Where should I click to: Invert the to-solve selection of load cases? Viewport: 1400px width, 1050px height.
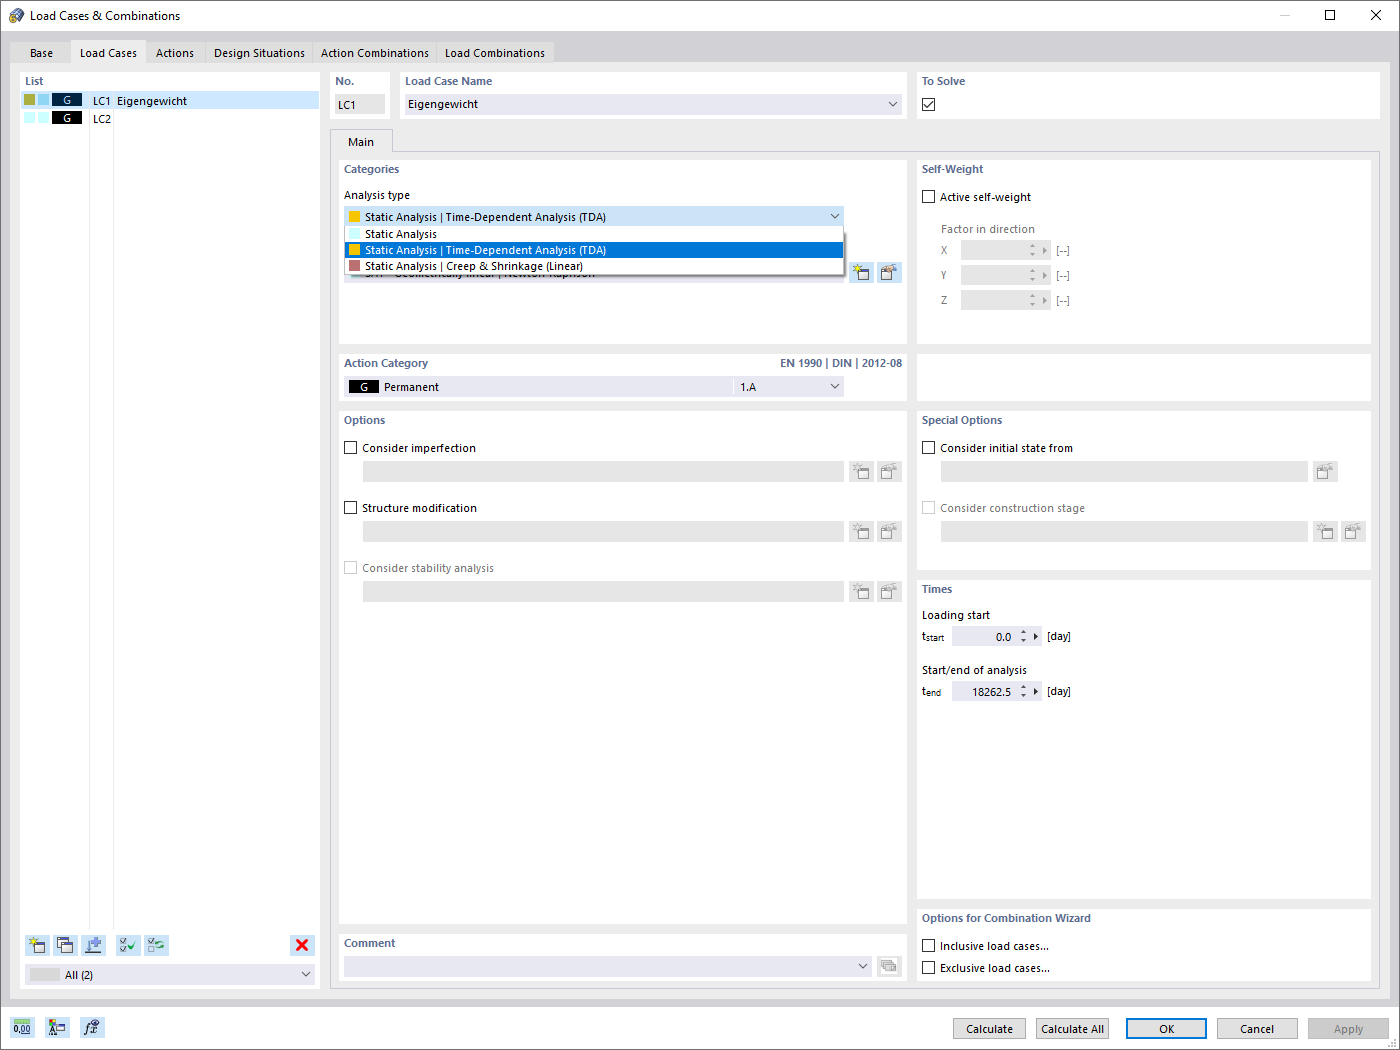155,945
